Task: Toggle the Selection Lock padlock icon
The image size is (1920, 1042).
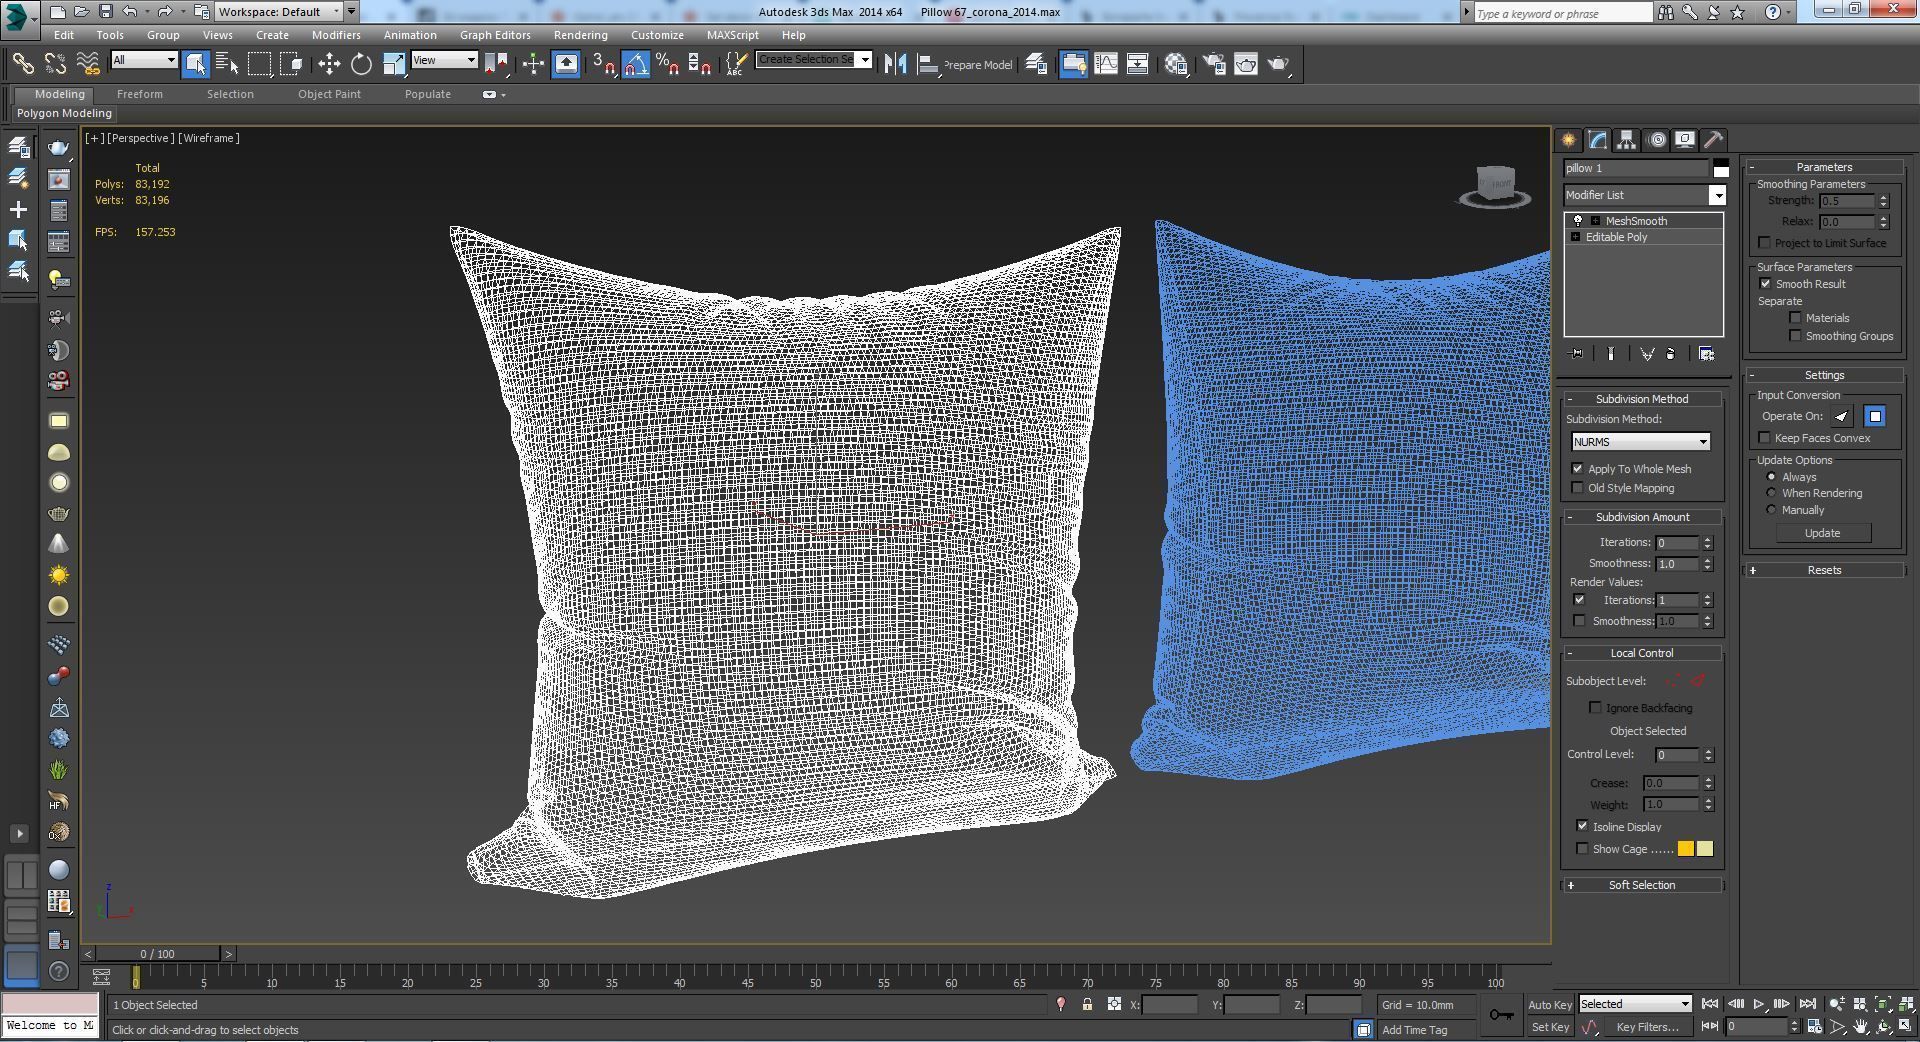Action: (x=1087, y=1004)
